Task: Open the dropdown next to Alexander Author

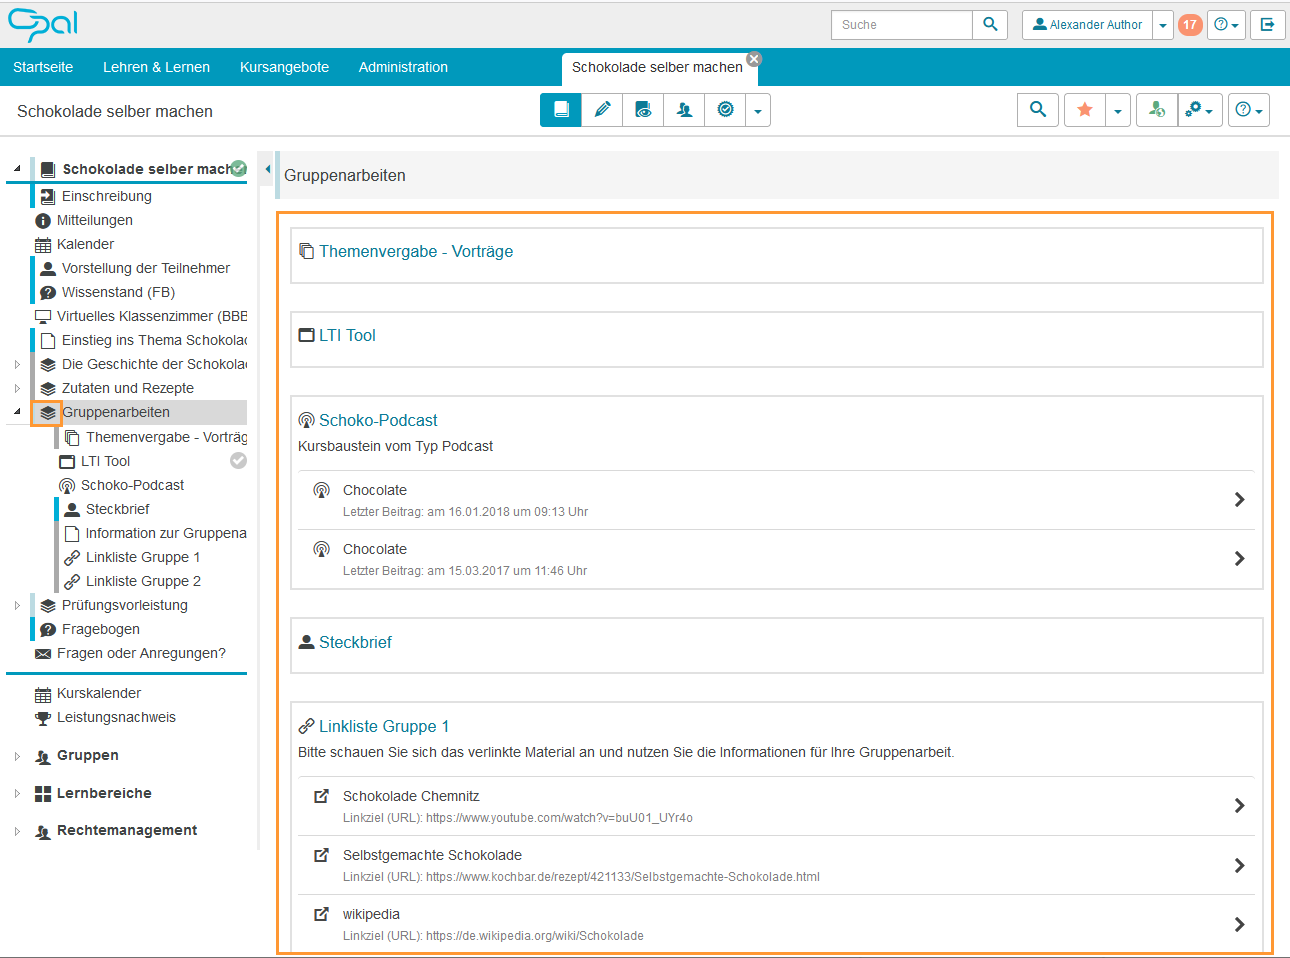Action: tap(1162, 25)
